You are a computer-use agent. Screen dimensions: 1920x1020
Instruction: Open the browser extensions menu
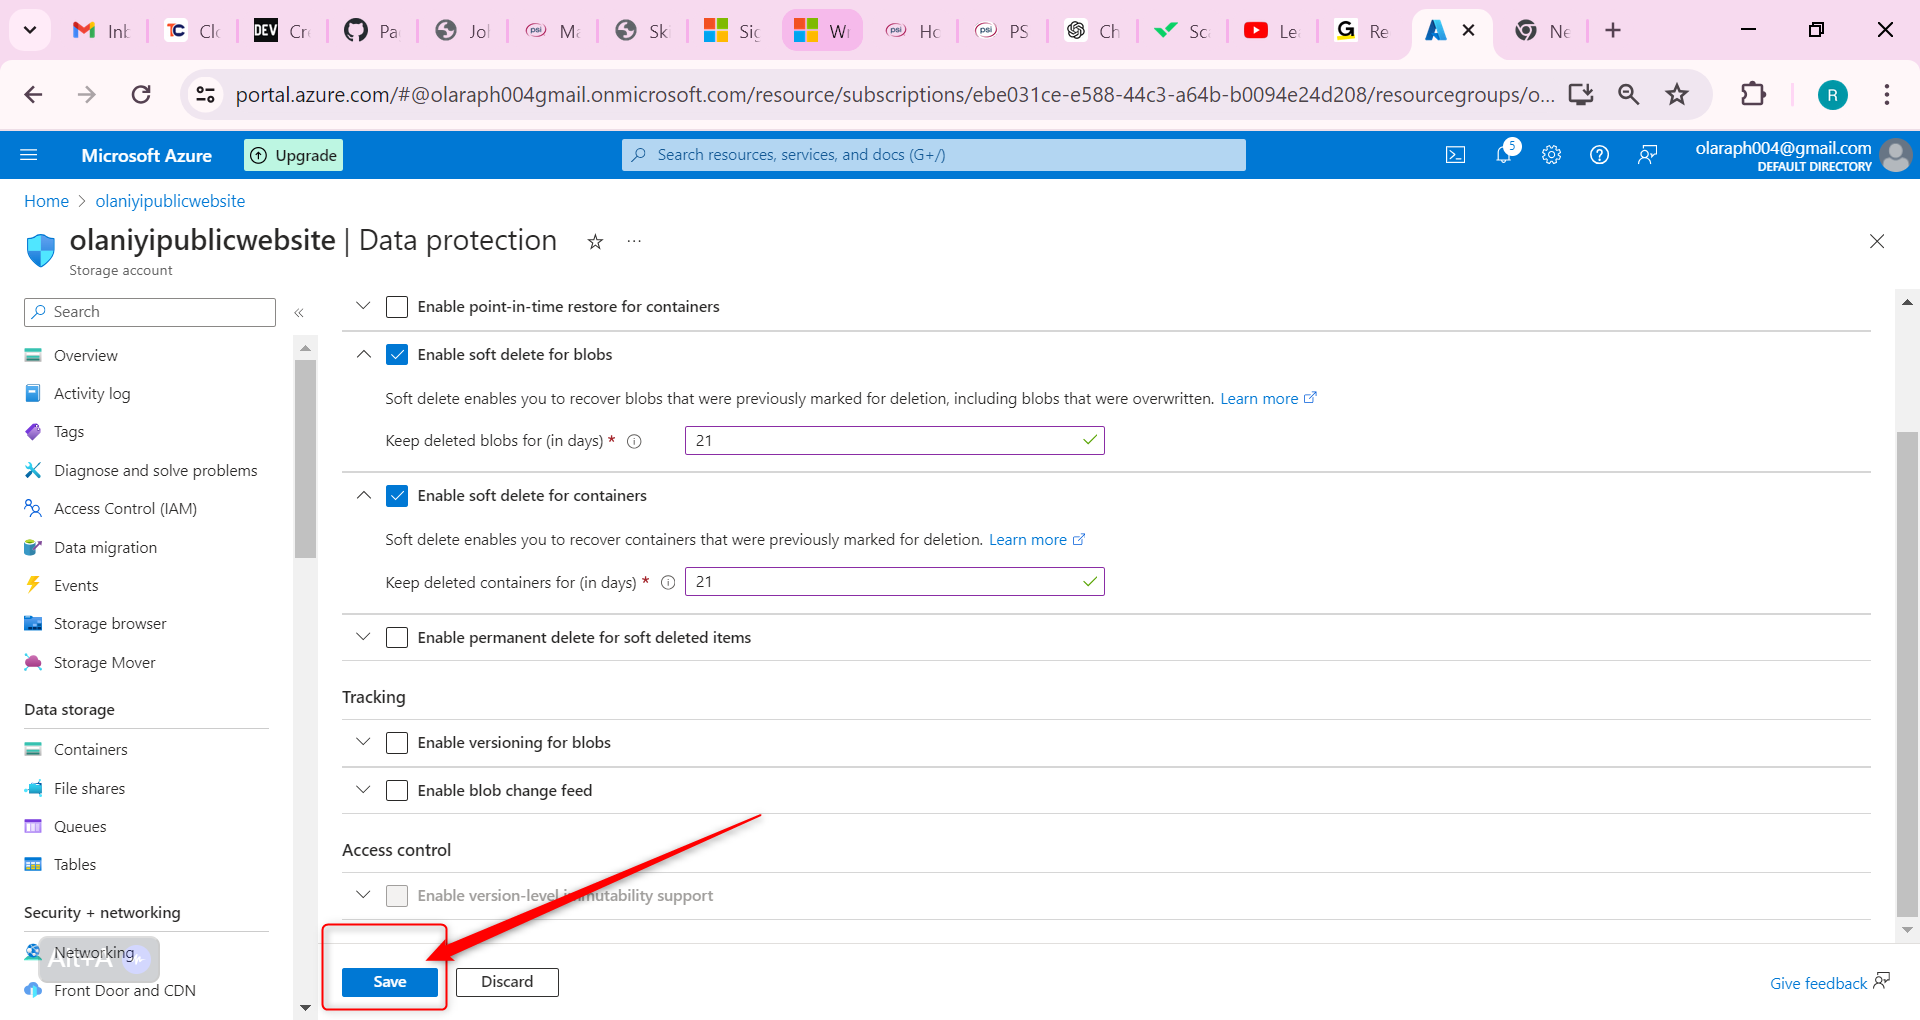(x=1753, y=94)
